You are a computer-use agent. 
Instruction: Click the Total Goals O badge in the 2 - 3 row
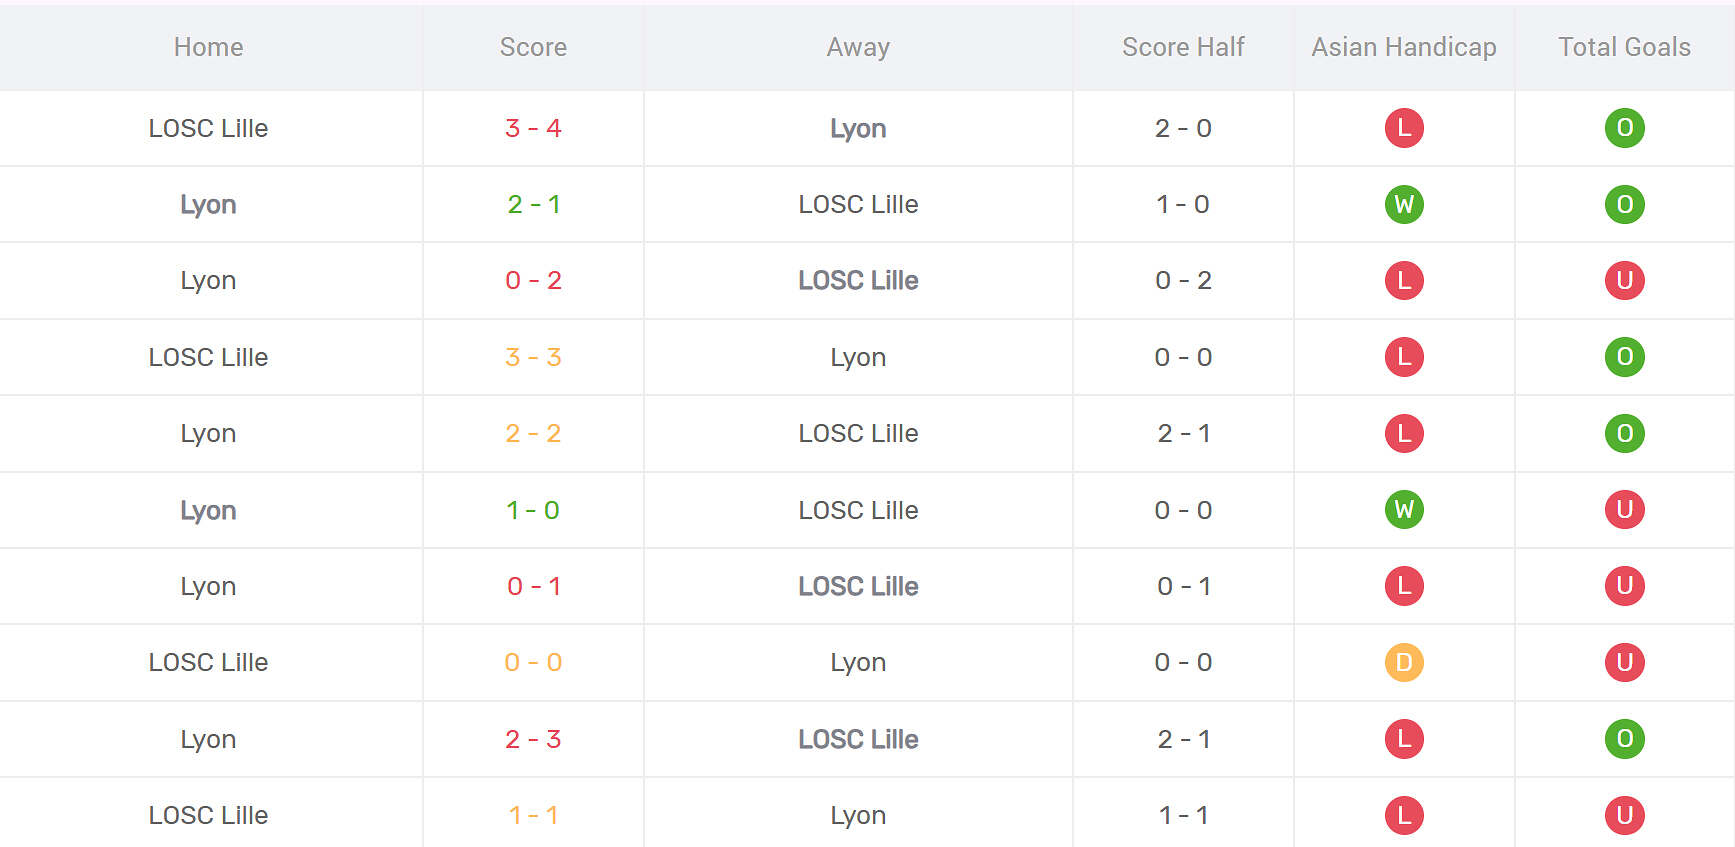1624,739
